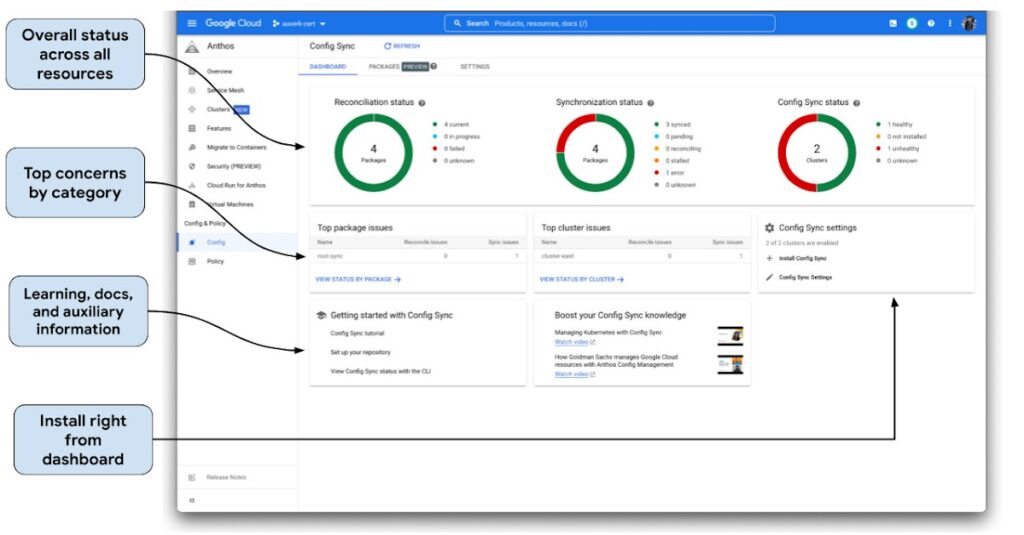This screenshot has height=535, width=1024.
Task: Click the Security (PREVIEW) shield icon
Action: [192, 166]
